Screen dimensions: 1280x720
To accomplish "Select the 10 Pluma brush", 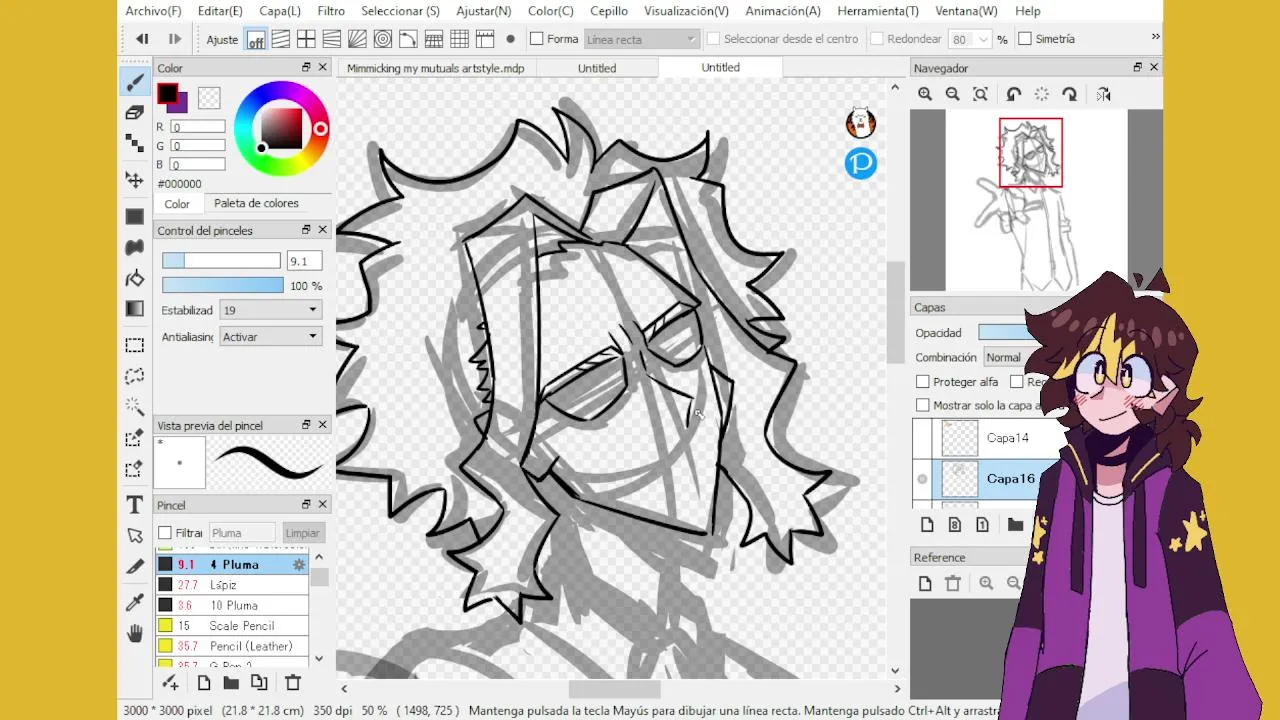I will [x=232, y=605].
